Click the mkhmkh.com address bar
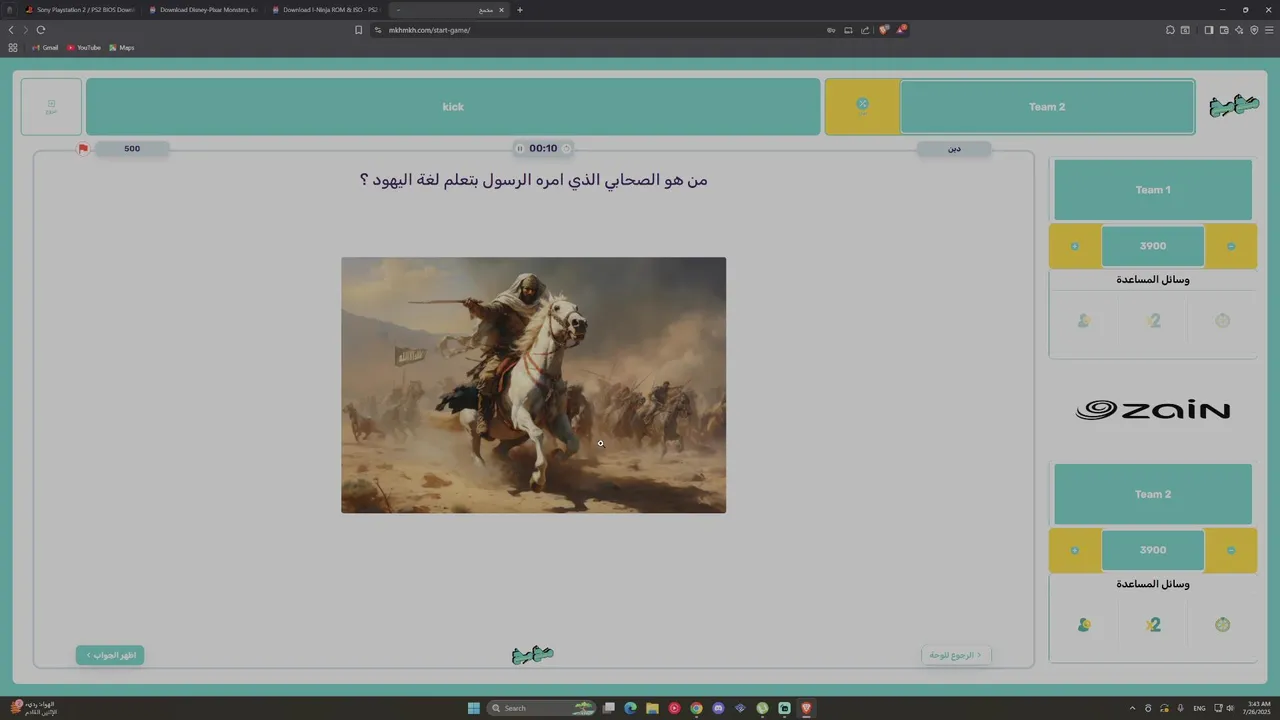The width and height of the screenshot is (1280, 720). 600,30
